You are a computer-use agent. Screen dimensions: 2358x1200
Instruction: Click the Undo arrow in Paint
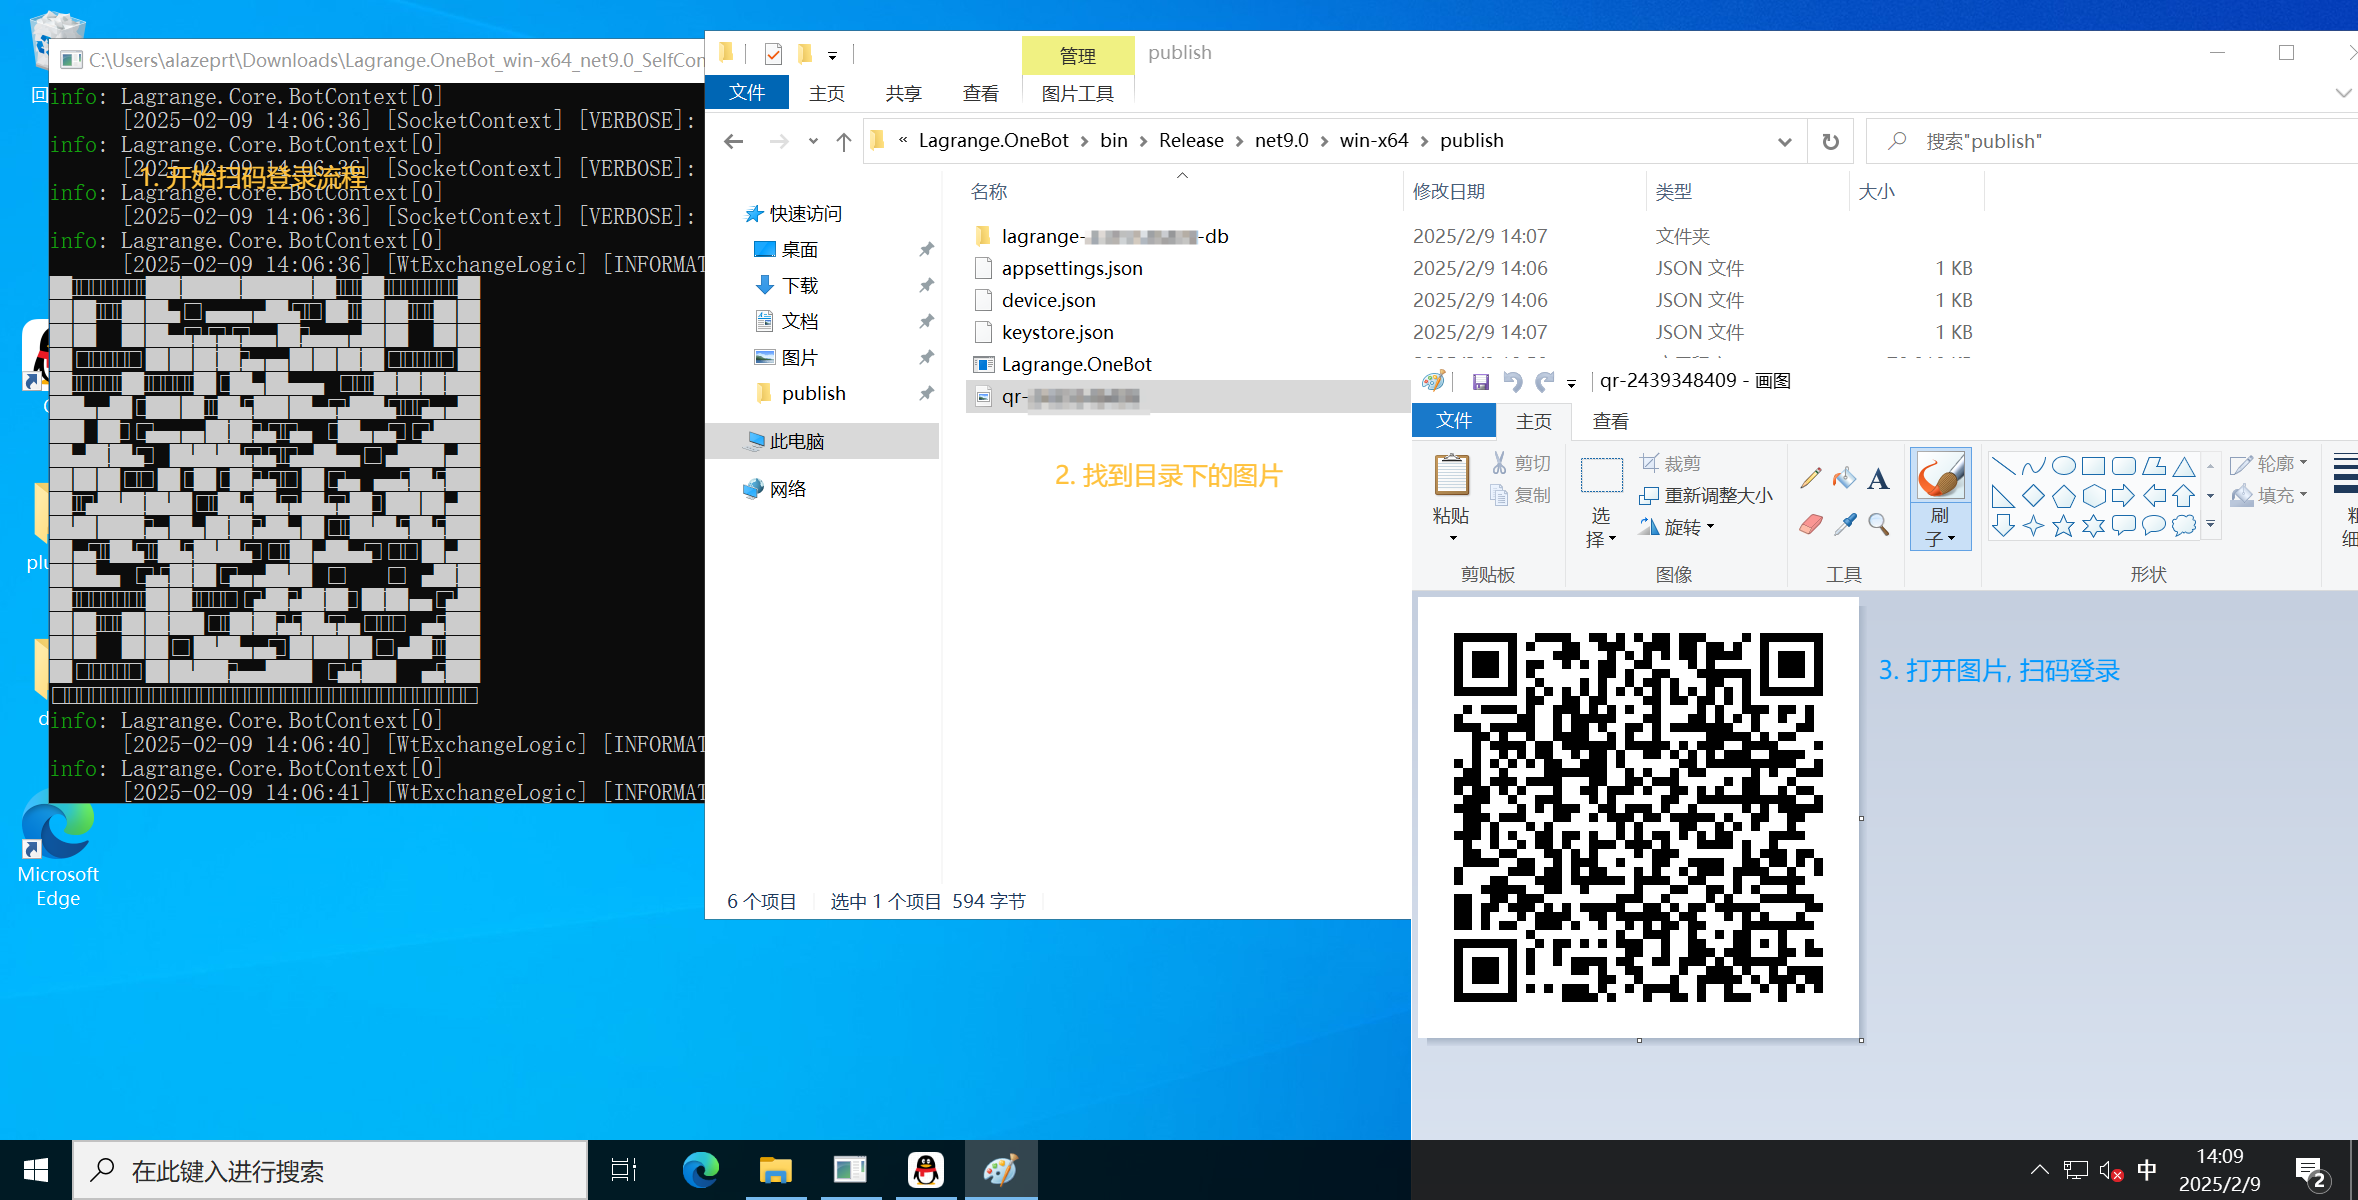[1513, 381]
